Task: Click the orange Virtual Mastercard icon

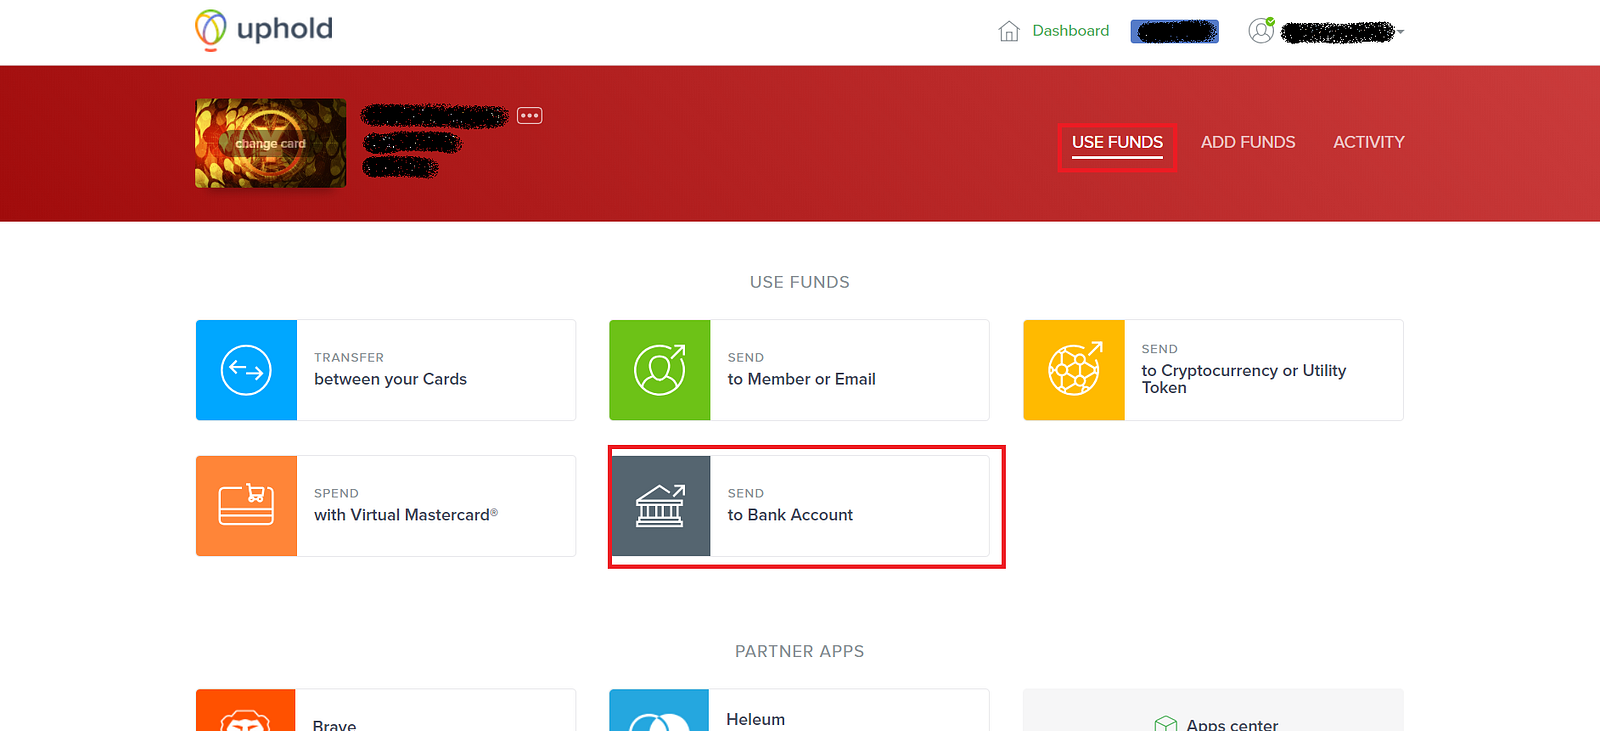Action: (x=246, y=506)
